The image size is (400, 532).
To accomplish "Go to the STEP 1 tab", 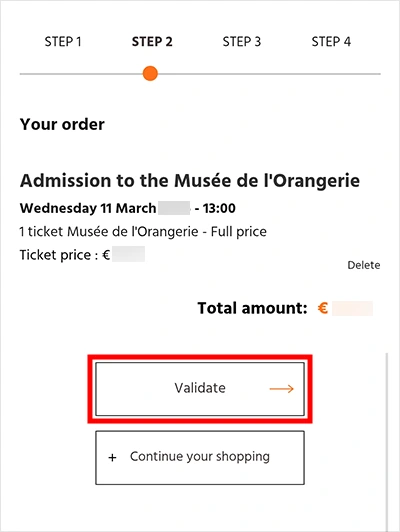I will tap(63, 41).
